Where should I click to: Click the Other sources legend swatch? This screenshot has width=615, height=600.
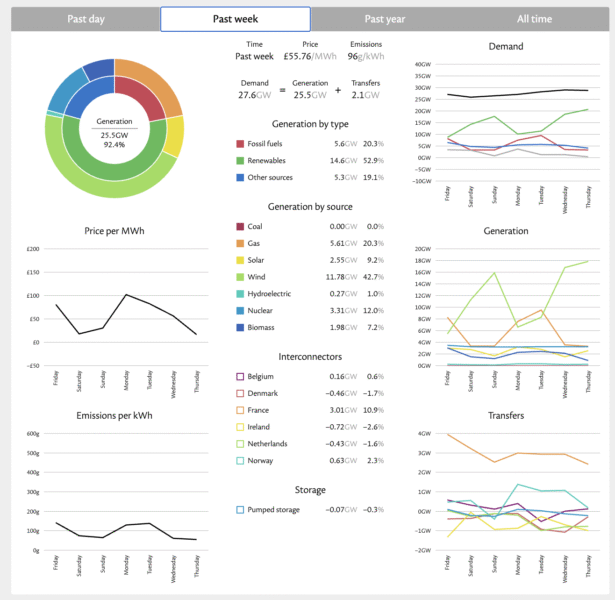240,178
